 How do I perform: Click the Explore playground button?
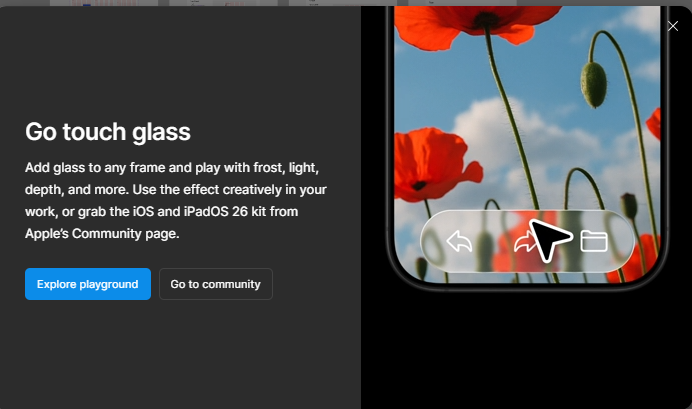click(88, 284)
